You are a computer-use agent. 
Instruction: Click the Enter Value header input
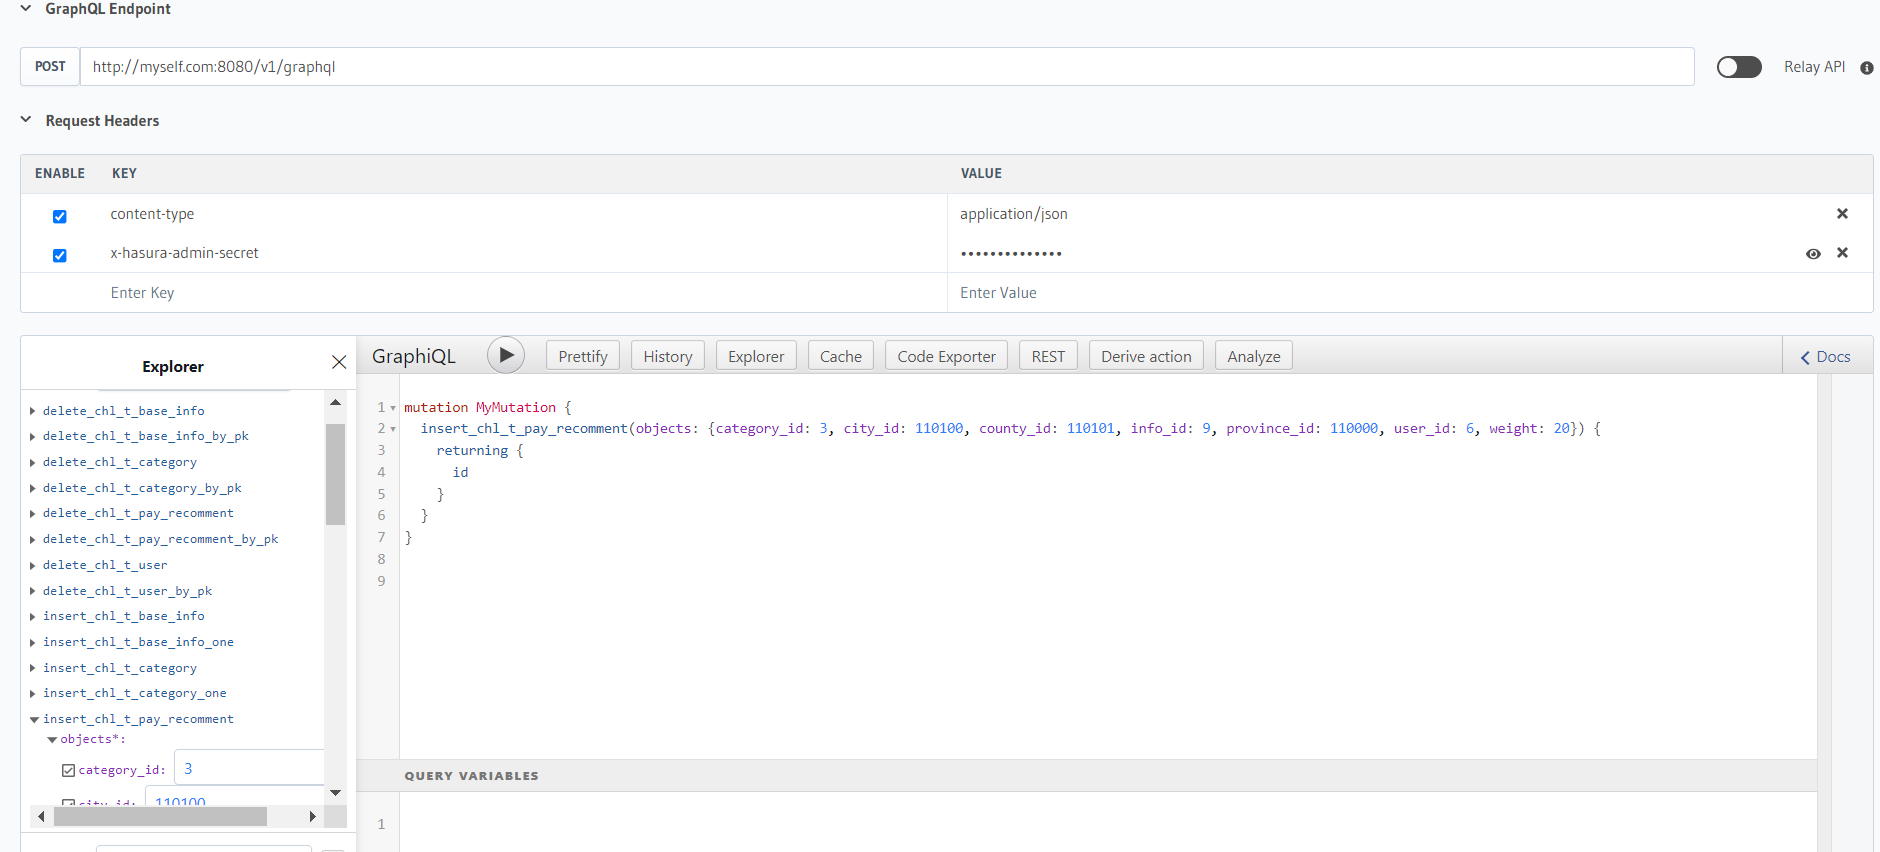tap(1410, 293)
